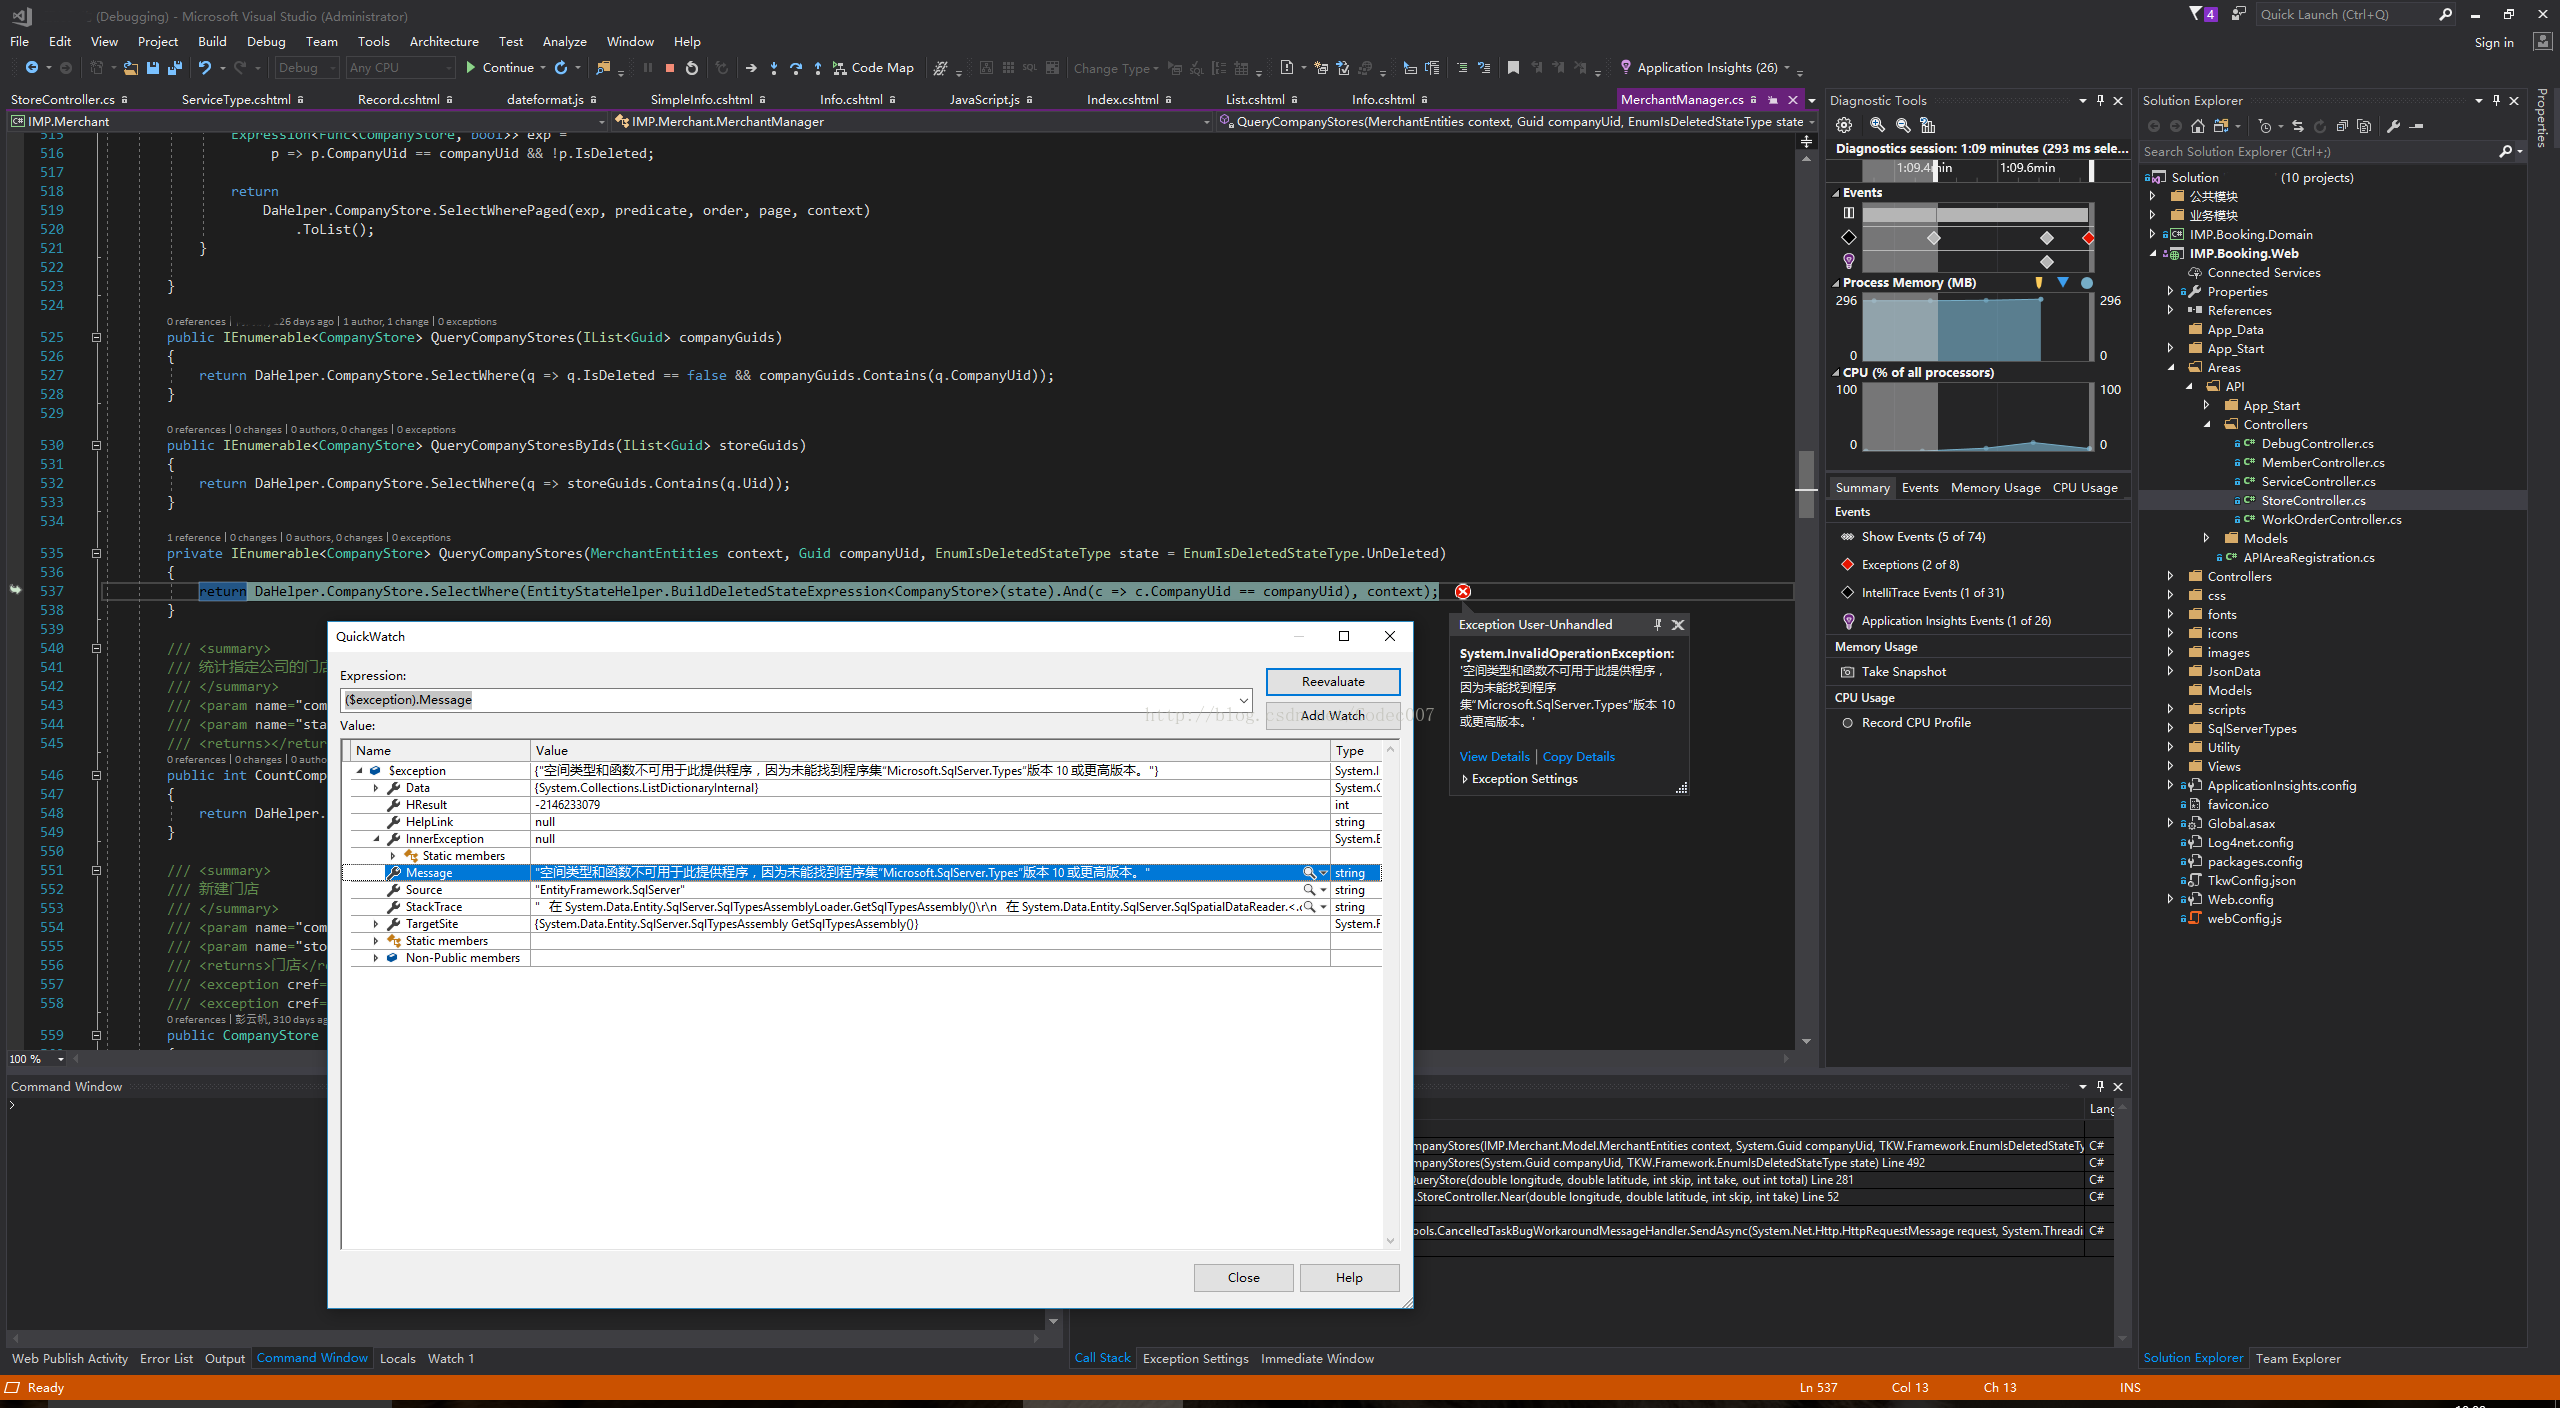Click Zoom Out in Diagnostic Tools
Viewport: 2560px width, 1408px height.
tap(1903, 125)
